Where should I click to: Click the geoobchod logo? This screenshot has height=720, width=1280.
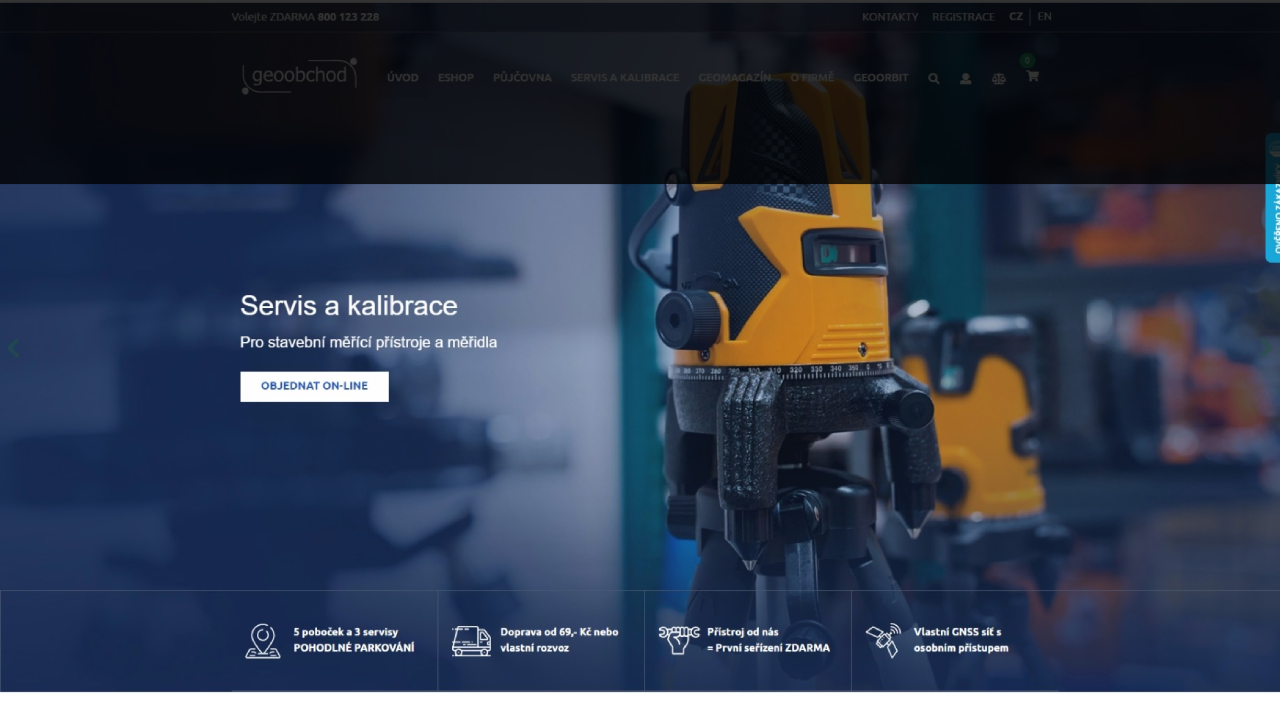pos(299,76)
